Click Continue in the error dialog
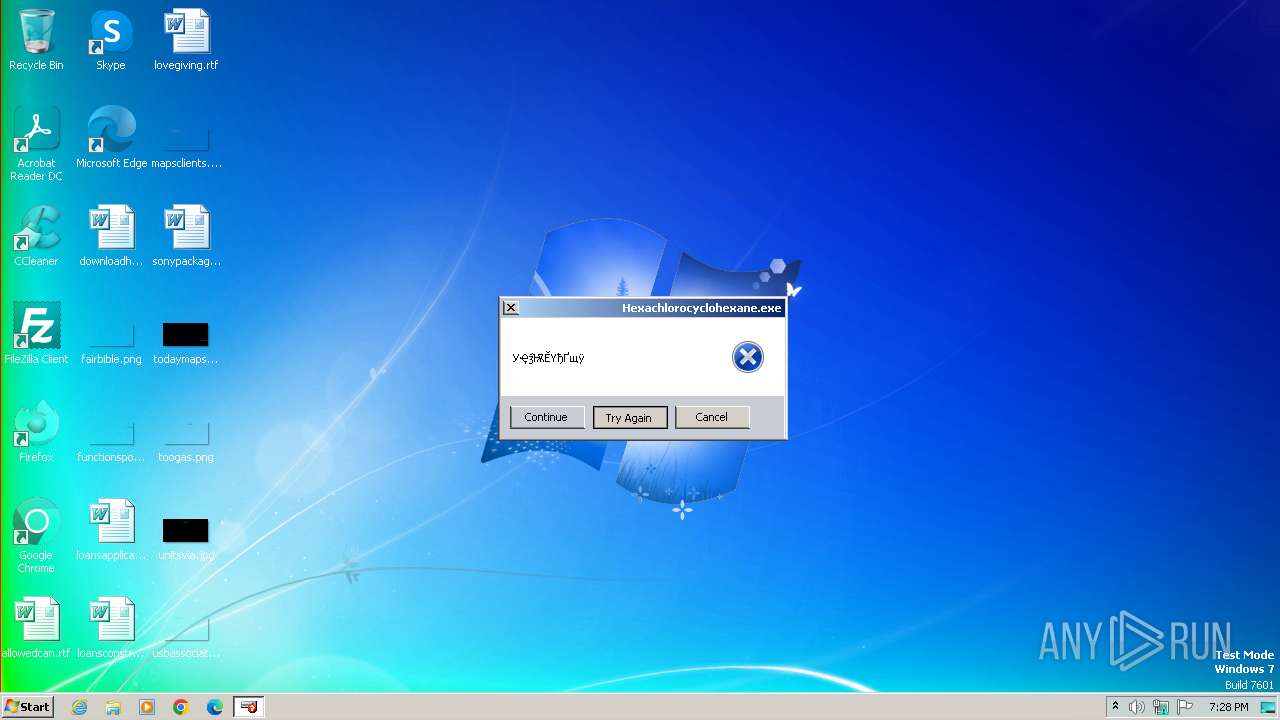 click(546, 417)
